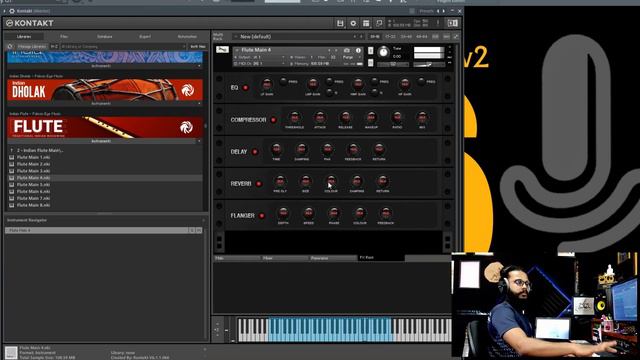Screen dimensions: 640x360
Task: Click the Delay Time knob
Action: pyautogui.click(x=276, y=149)
